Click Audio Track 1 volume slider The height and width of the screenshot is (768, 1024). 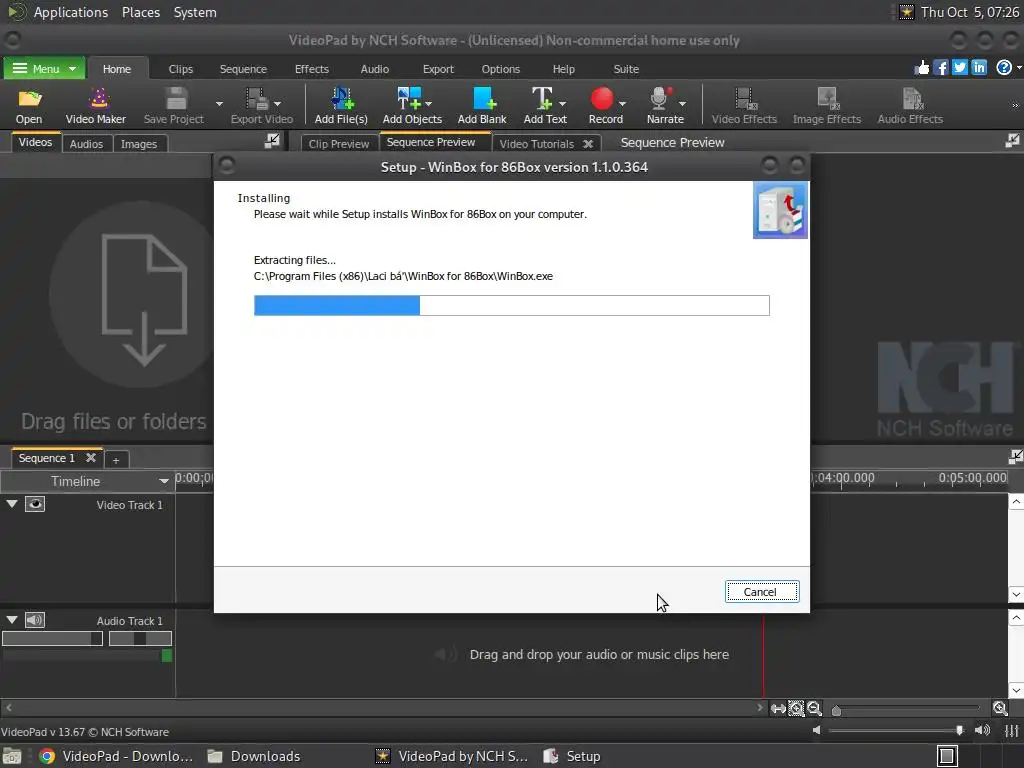pos(52,639)
